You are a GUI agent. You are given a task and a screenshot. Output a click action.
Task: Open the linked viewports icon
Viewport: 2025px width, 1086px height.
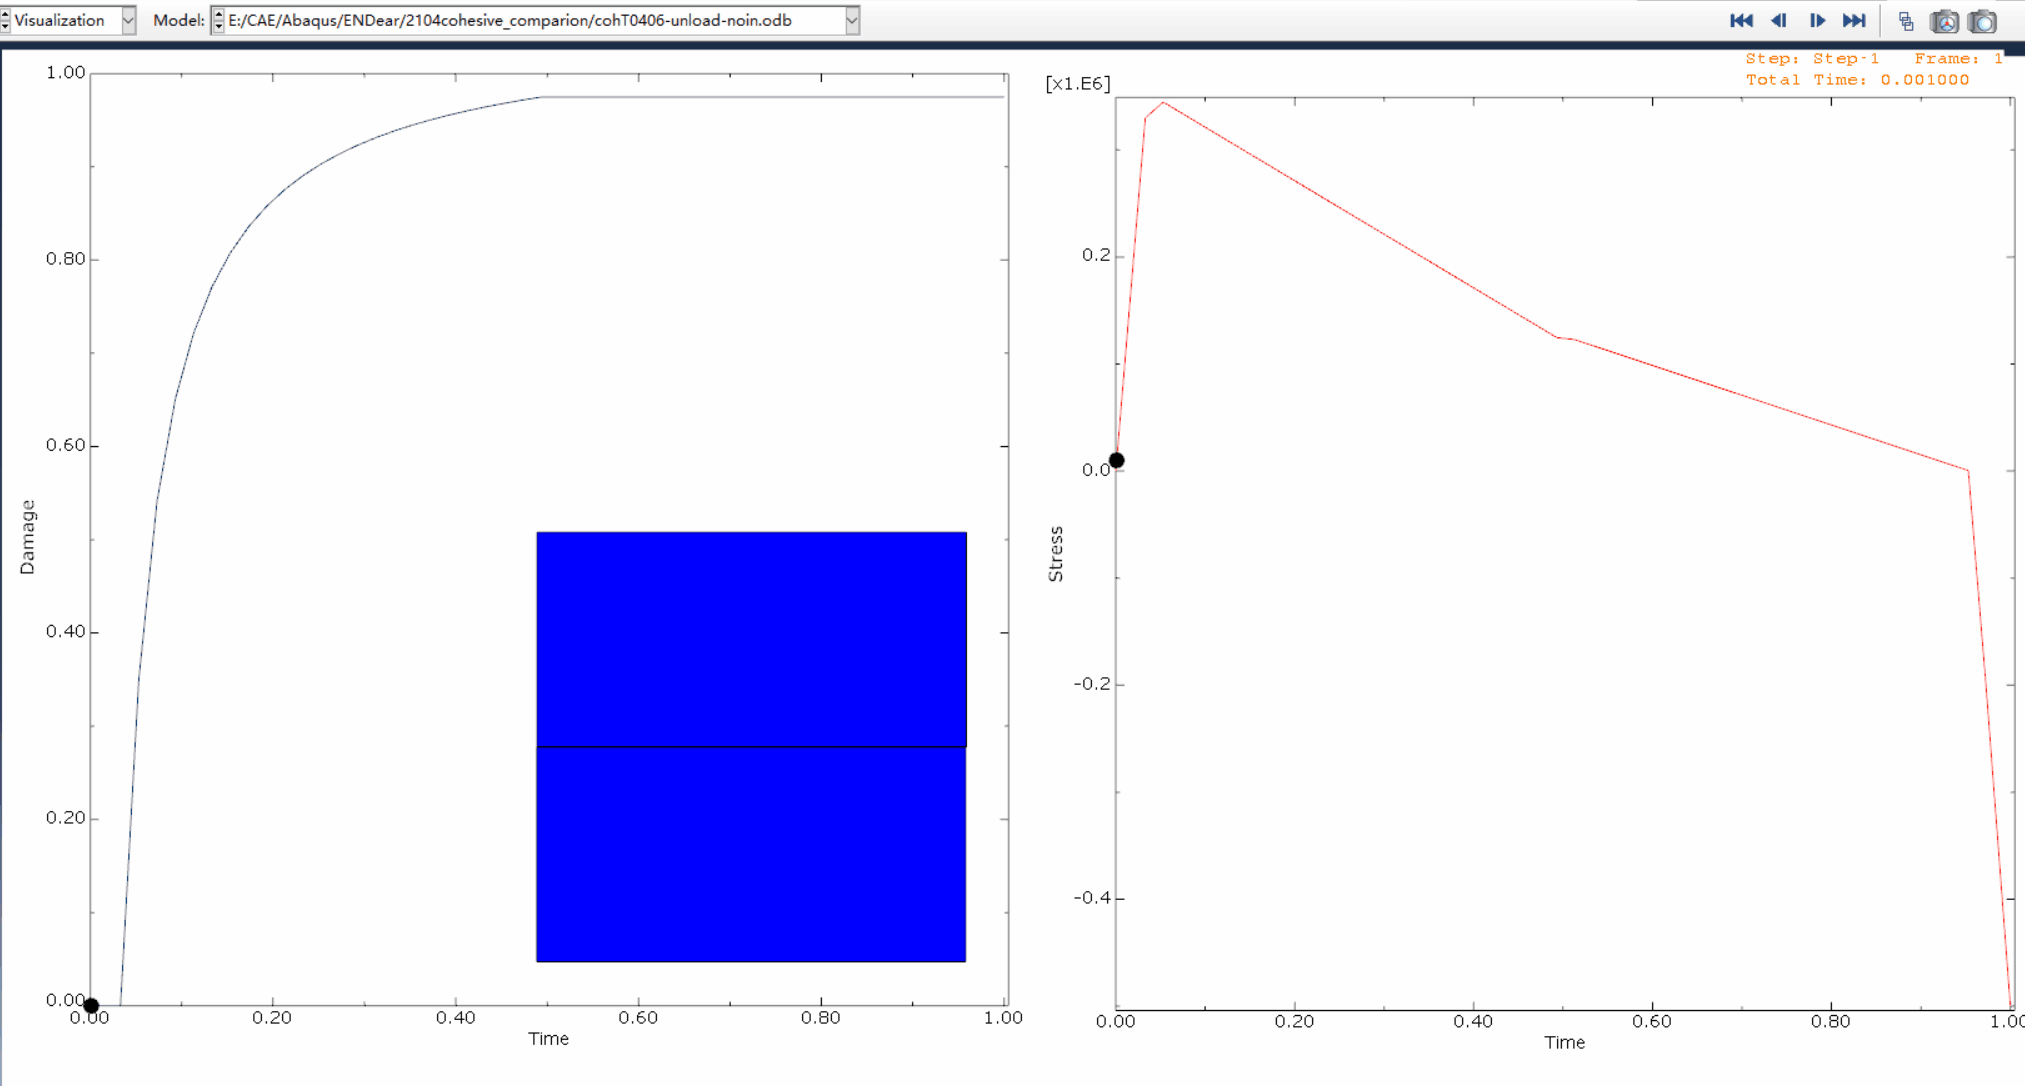[x=1906, y=21]
